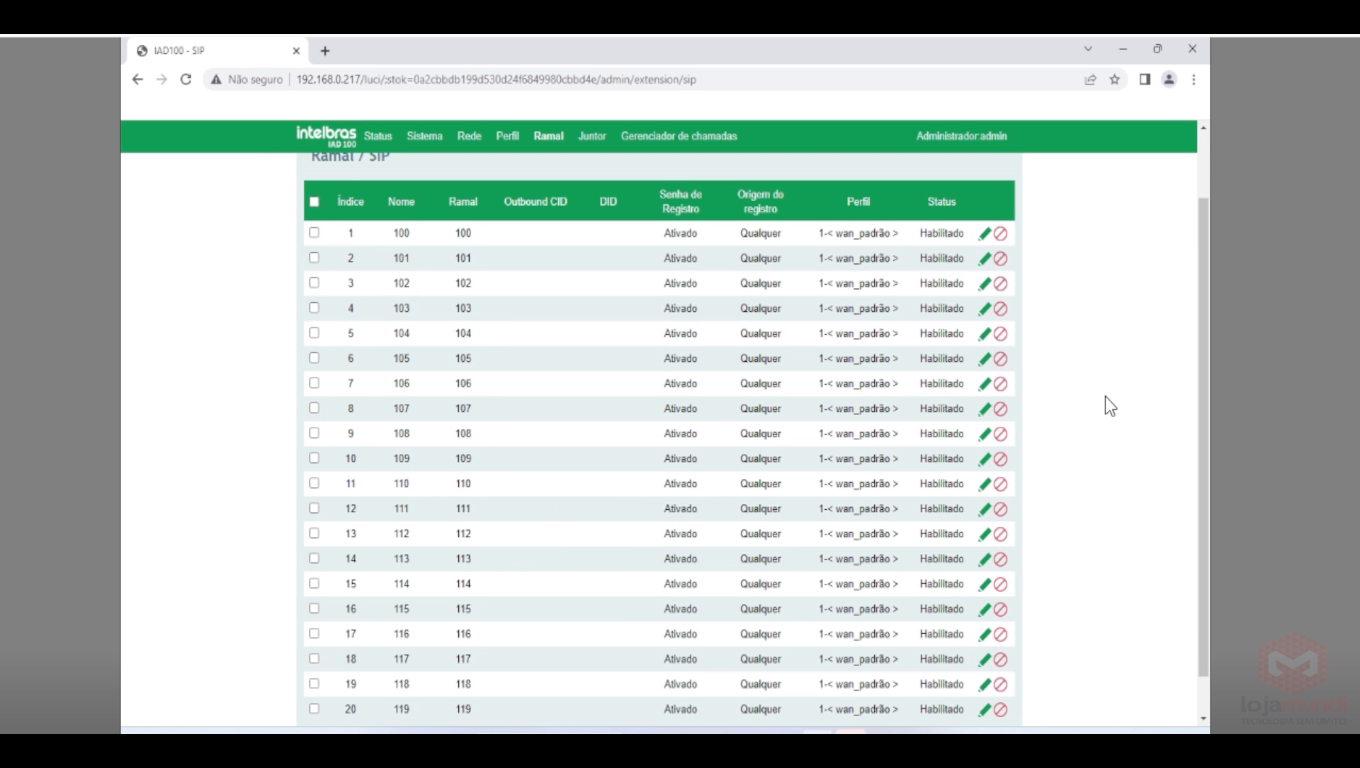
Task: Click the Não seguro security warning
Action: [x=246, y=79]
